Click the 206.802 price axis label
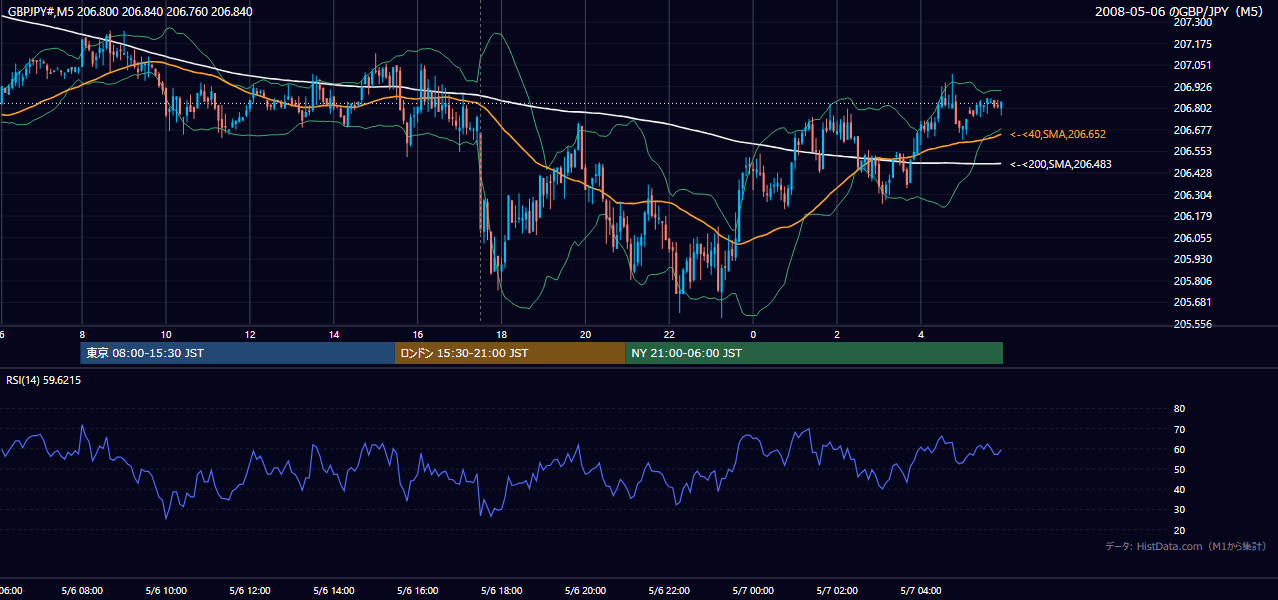Screen dimensions: 1278x600 (x=1193, y=108)
